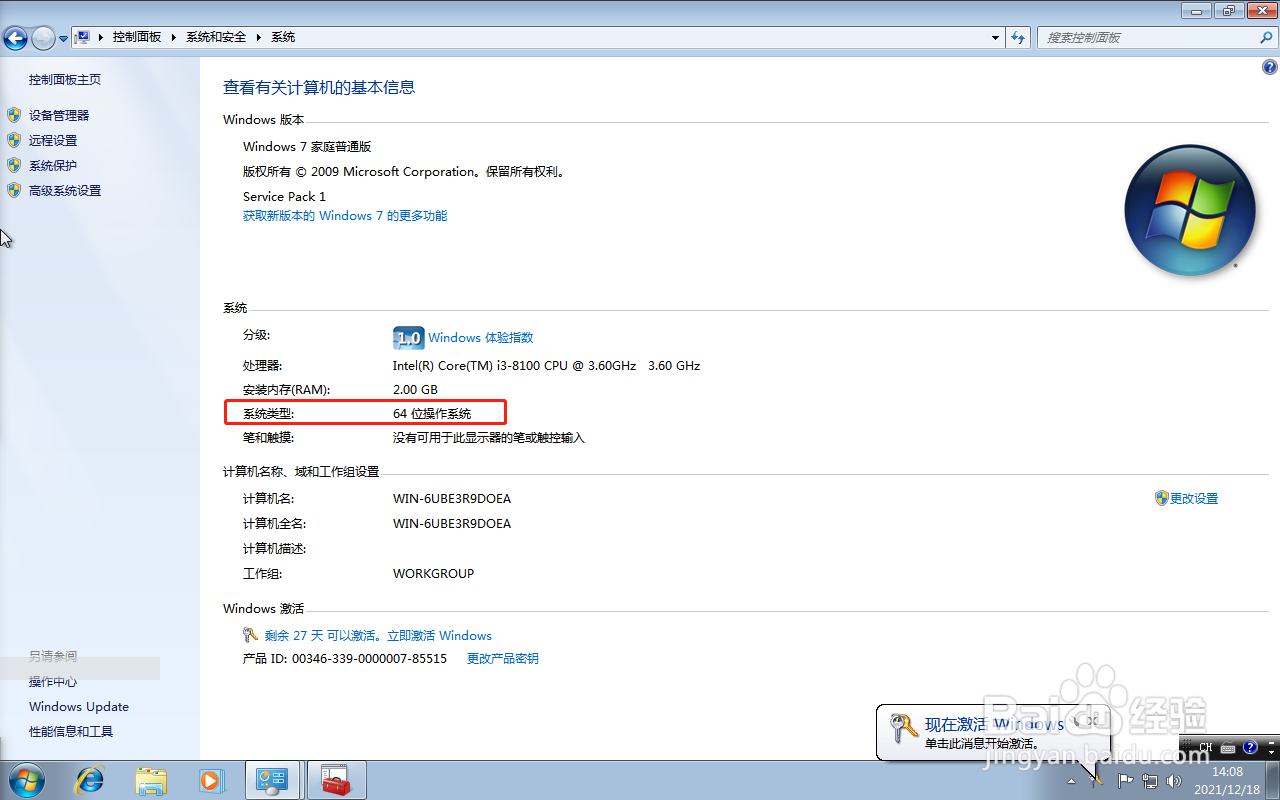Click the network tray icon

pos(1150,780)
